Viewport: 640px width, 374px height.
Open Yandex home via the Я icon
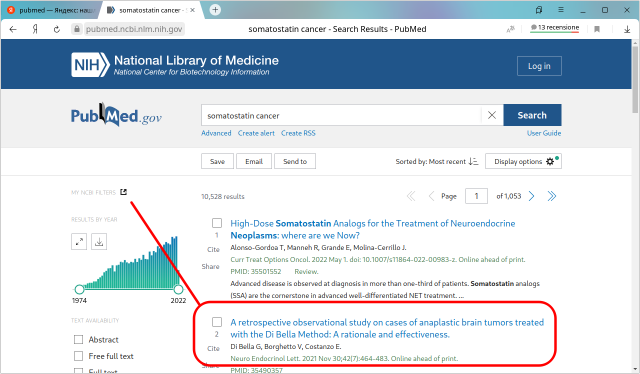36,29
